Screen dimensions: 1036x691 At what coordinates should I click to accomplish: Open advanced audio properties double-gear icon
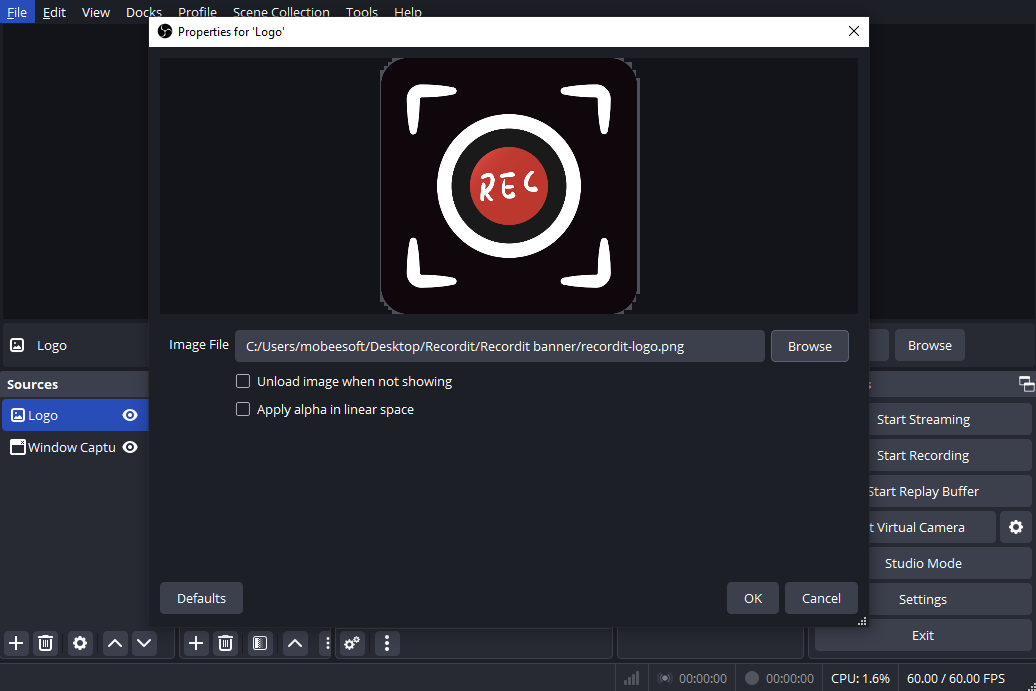pyautogui.click(x=352, y=643)
